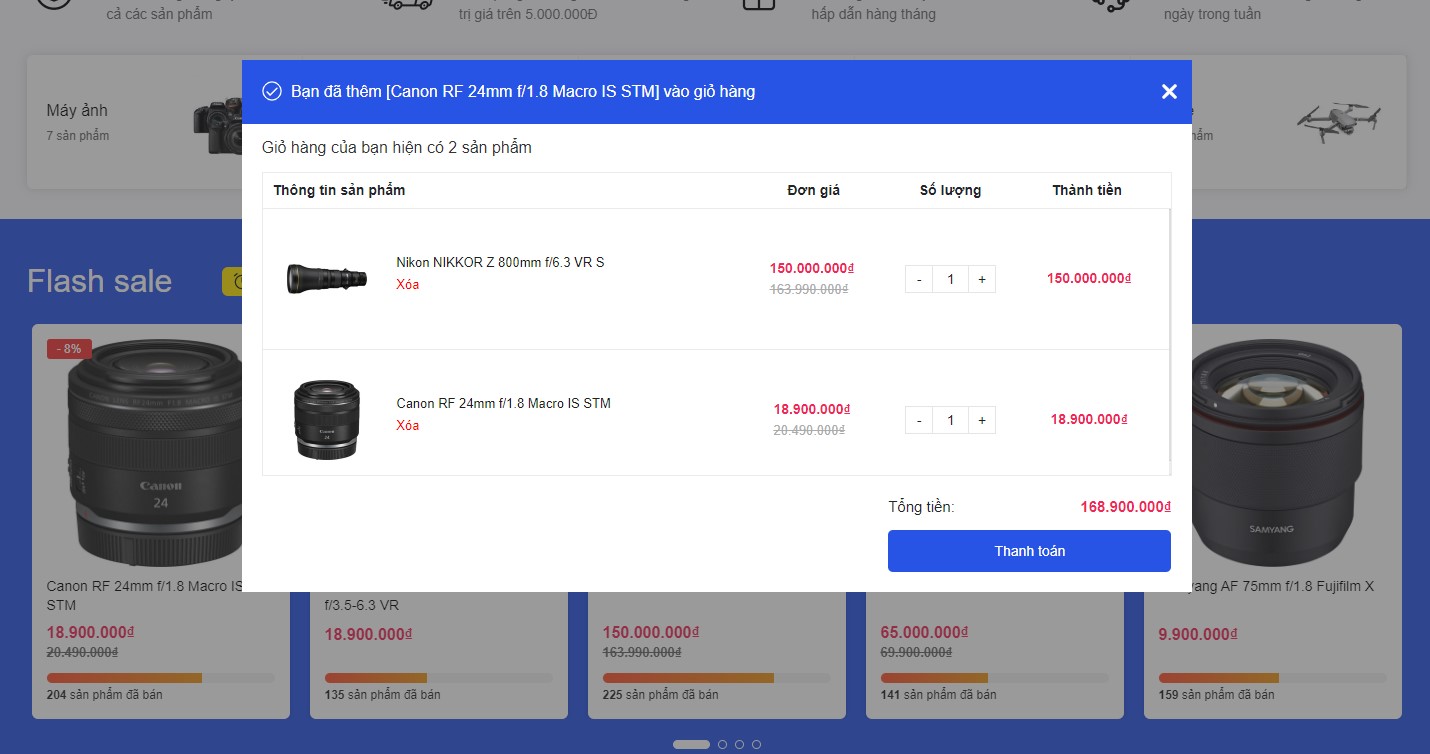1430x754 pixels.
Task: Open the drone category icon
Action: [x=1338, y=120]
